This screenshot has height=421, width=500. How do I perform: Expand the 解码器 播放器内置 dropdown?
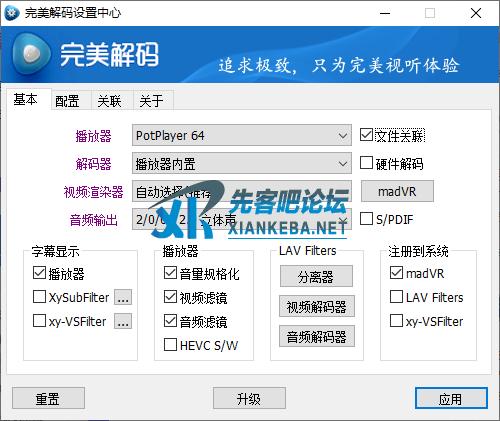click(242, 163)
